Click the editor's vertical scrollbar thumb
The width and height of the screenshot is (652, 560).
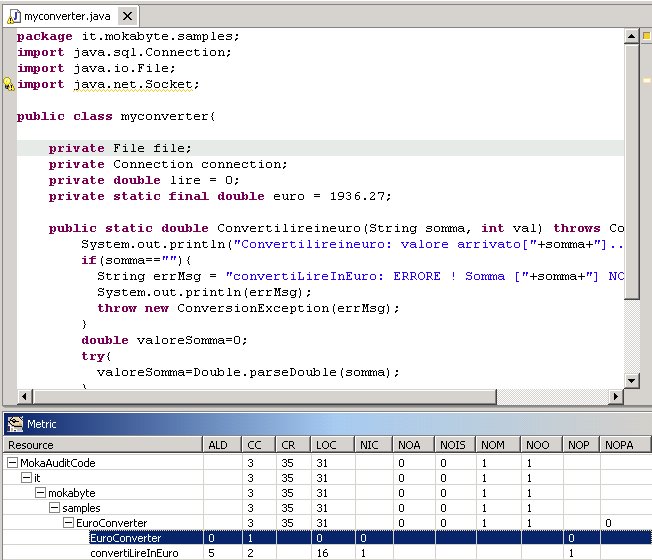click(x=632, y=171)
